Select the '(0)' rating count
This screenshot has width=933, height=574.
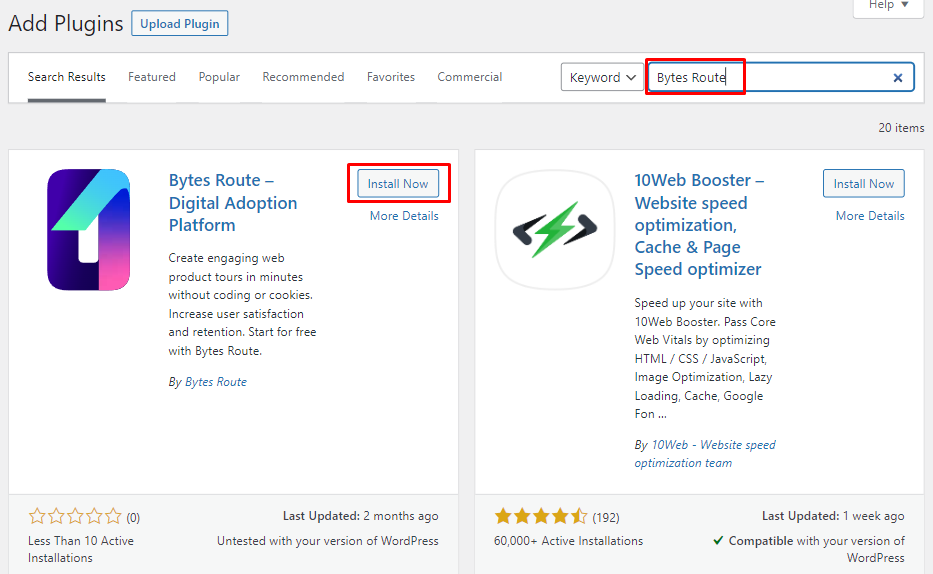tap(133, 517)
